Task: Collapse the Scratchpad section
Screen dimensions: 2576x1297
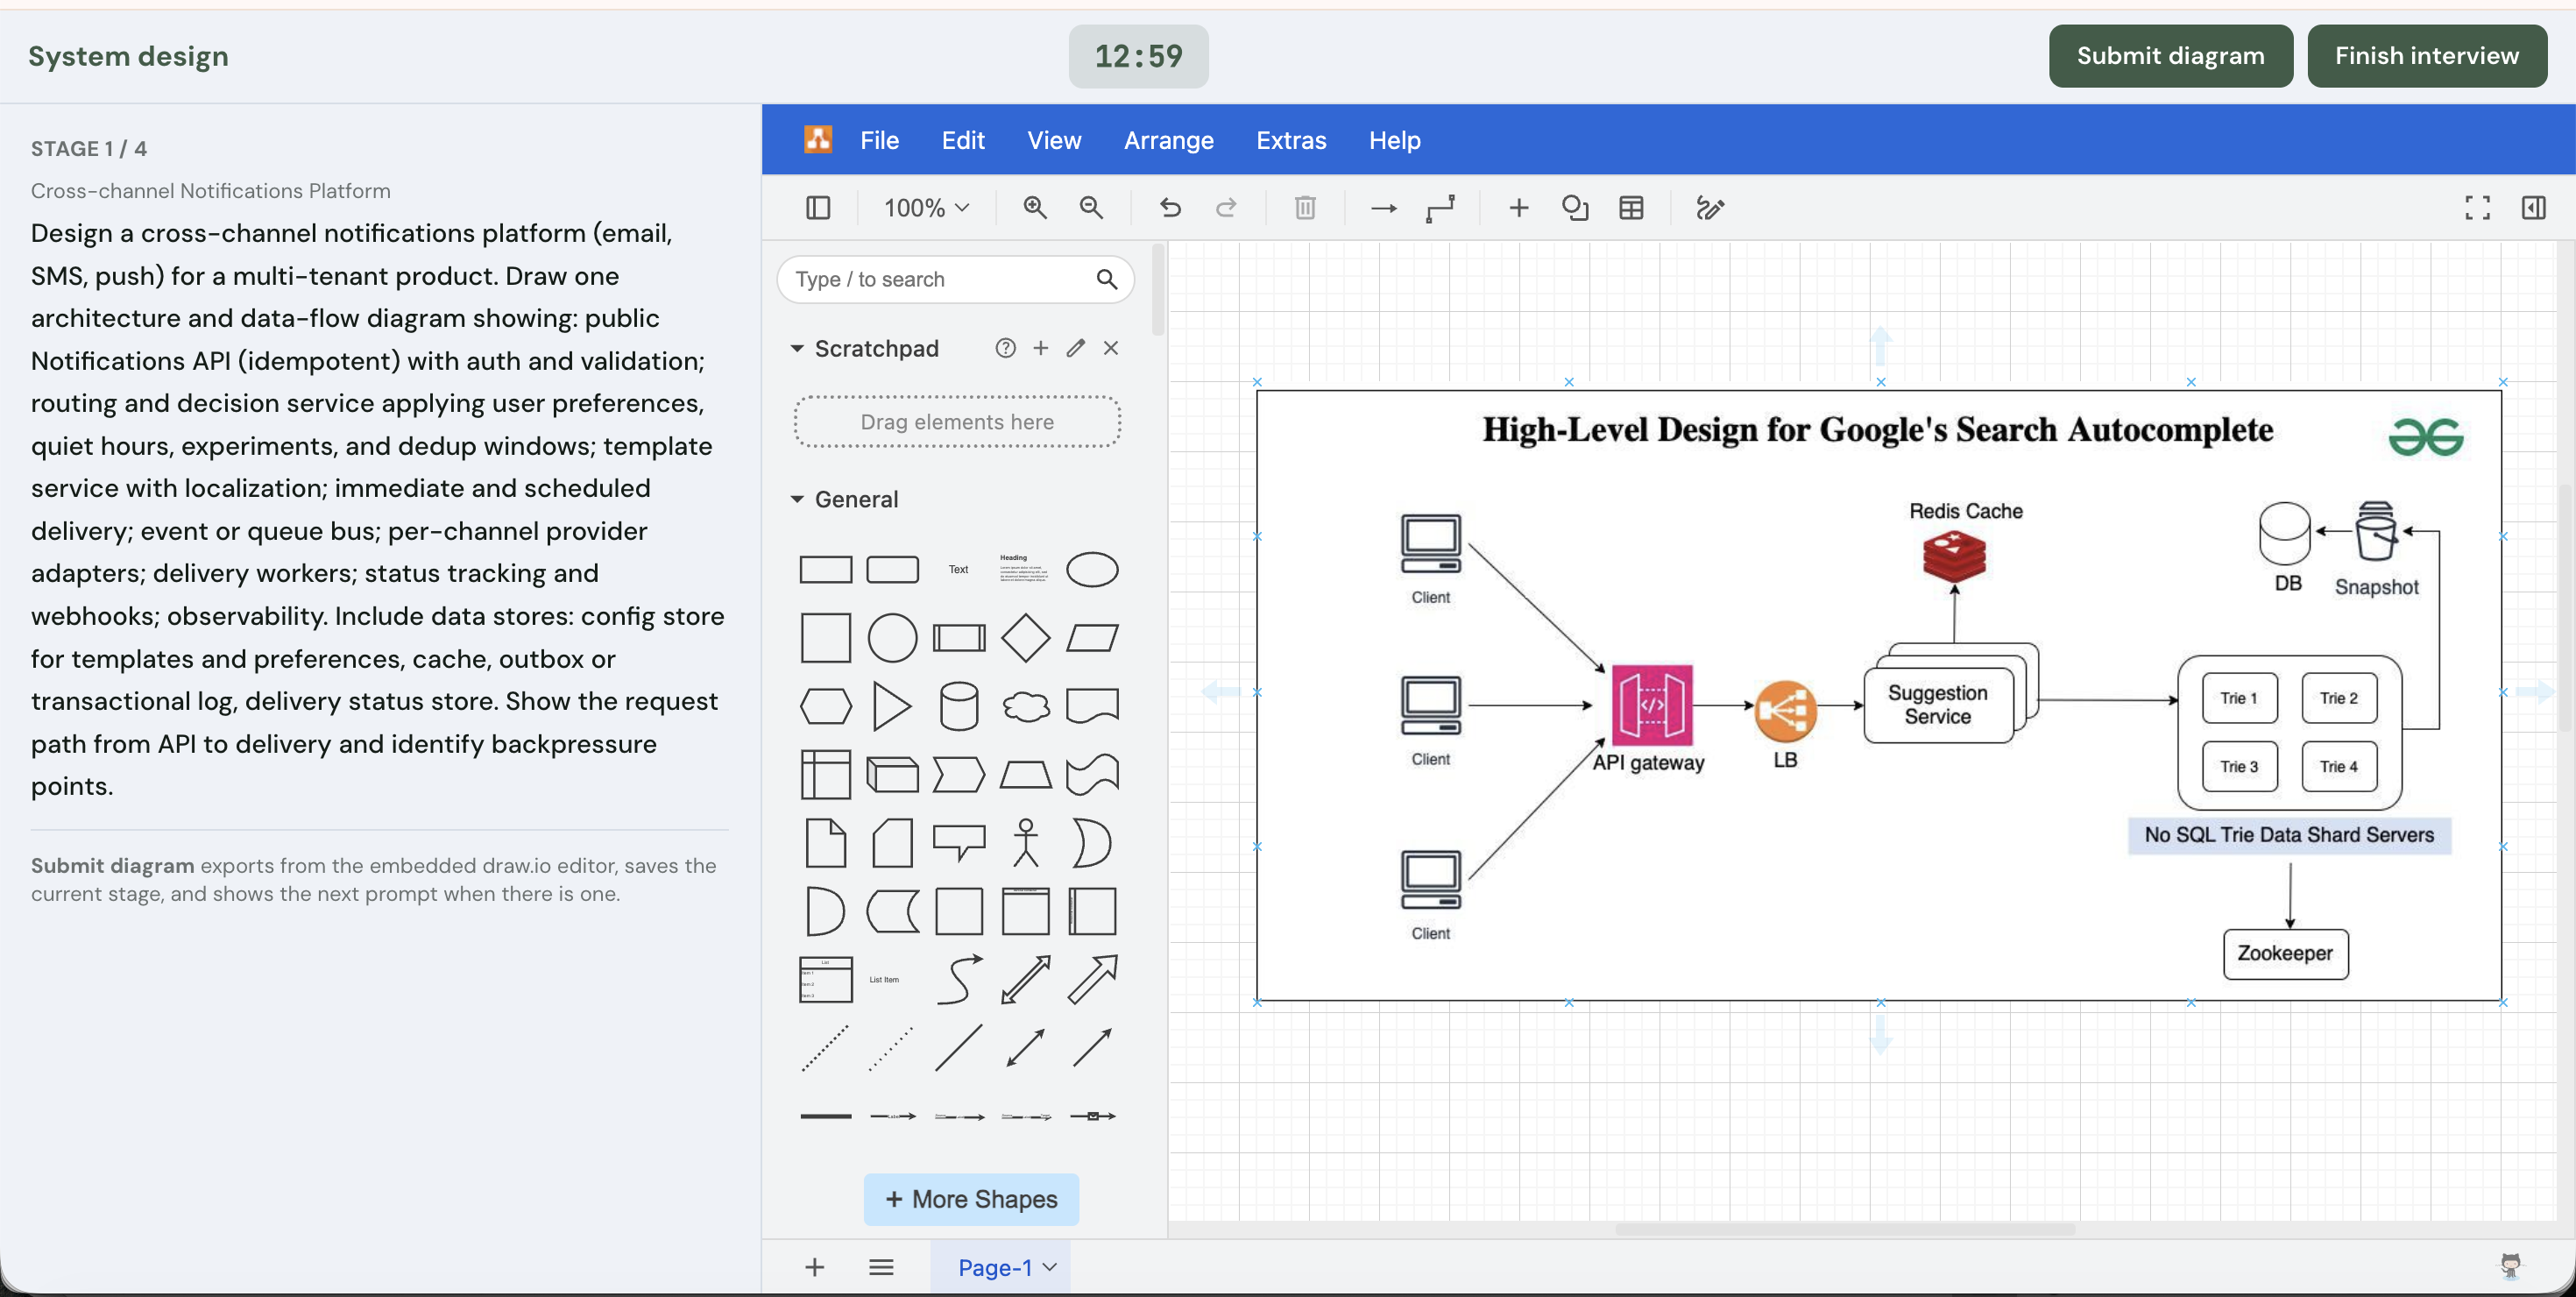Action: point(797,348)
